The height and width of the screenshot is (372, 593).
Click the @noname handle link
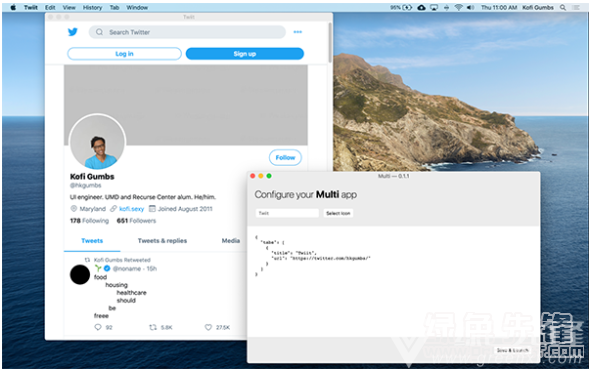(127, 268)
